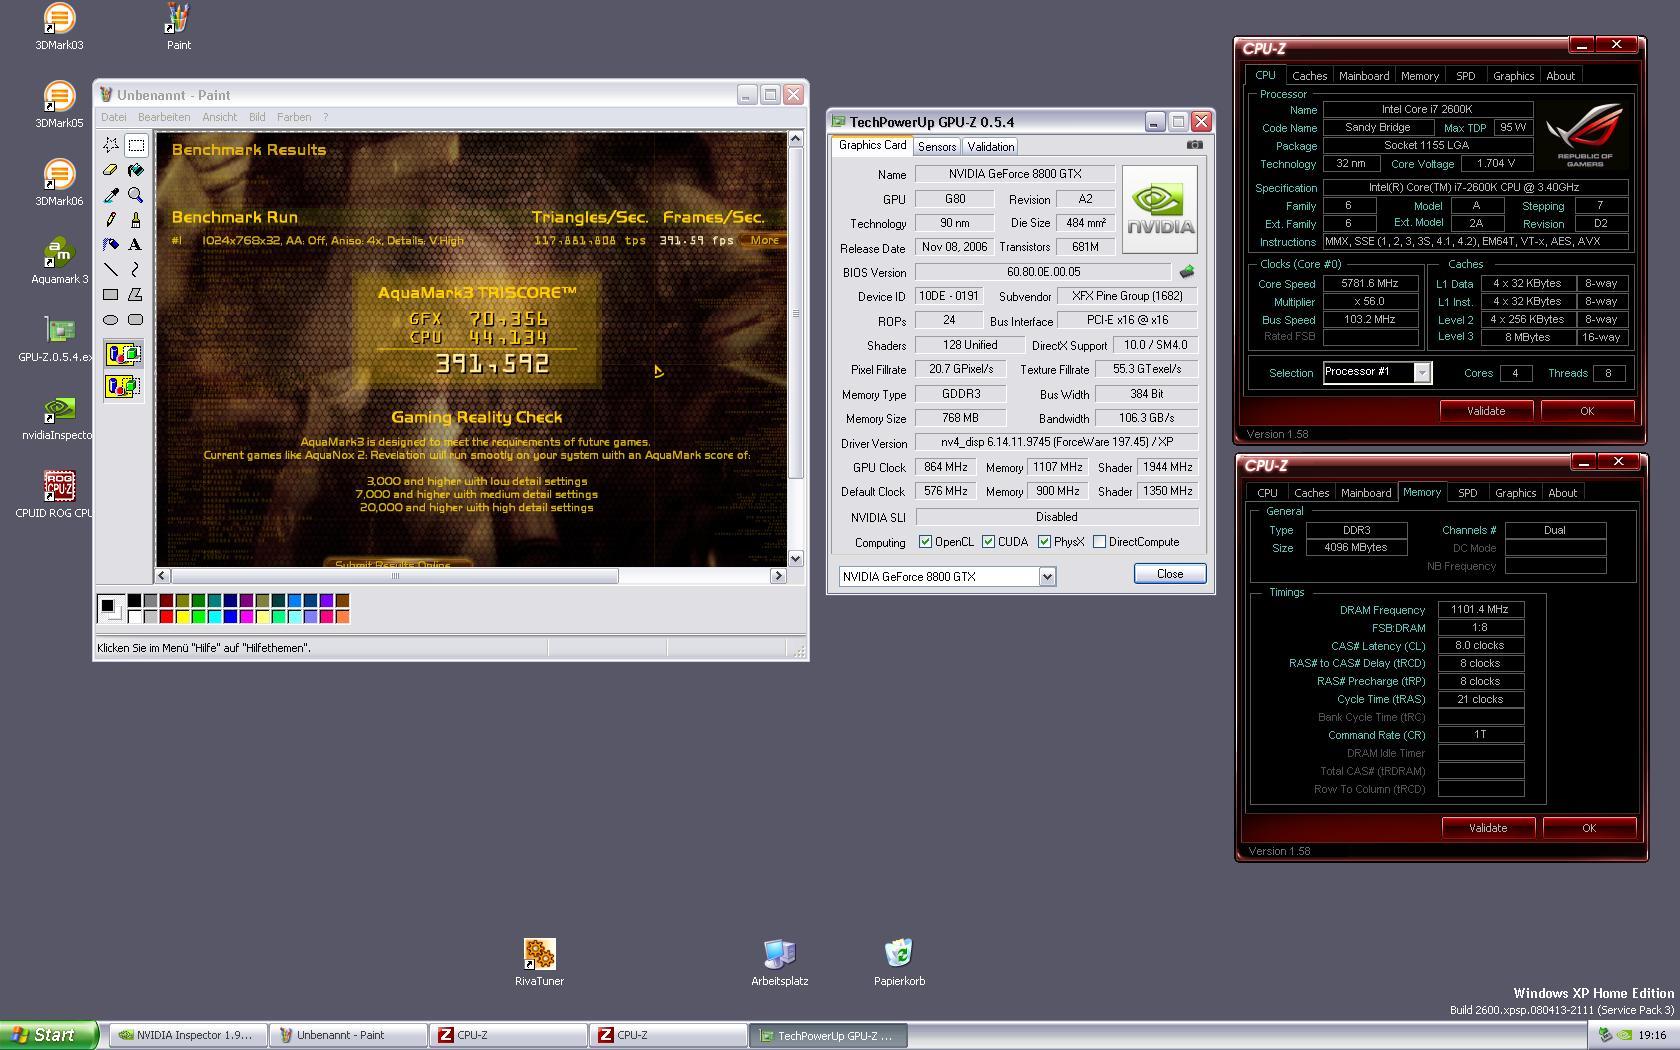Click the Close button in GPU-Z
The height and width of the screenshot is (1050, 1680).
pos(1170,574)
